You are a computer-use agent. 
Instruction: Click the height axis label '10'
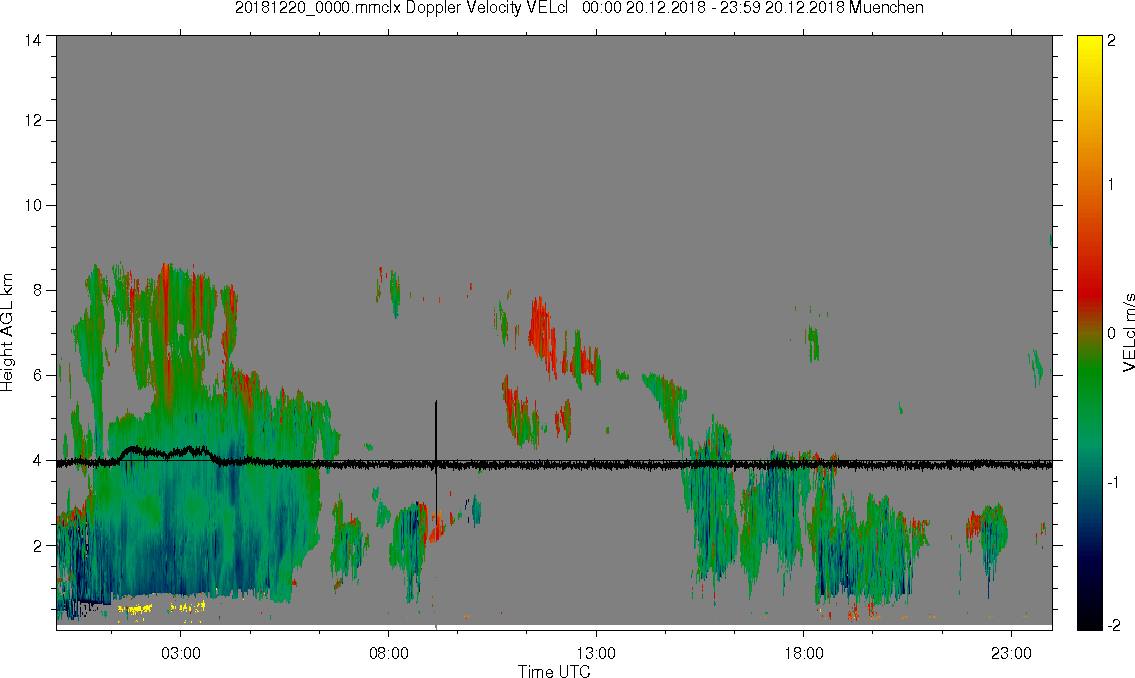pyautogui.click(x=33, y=205)
